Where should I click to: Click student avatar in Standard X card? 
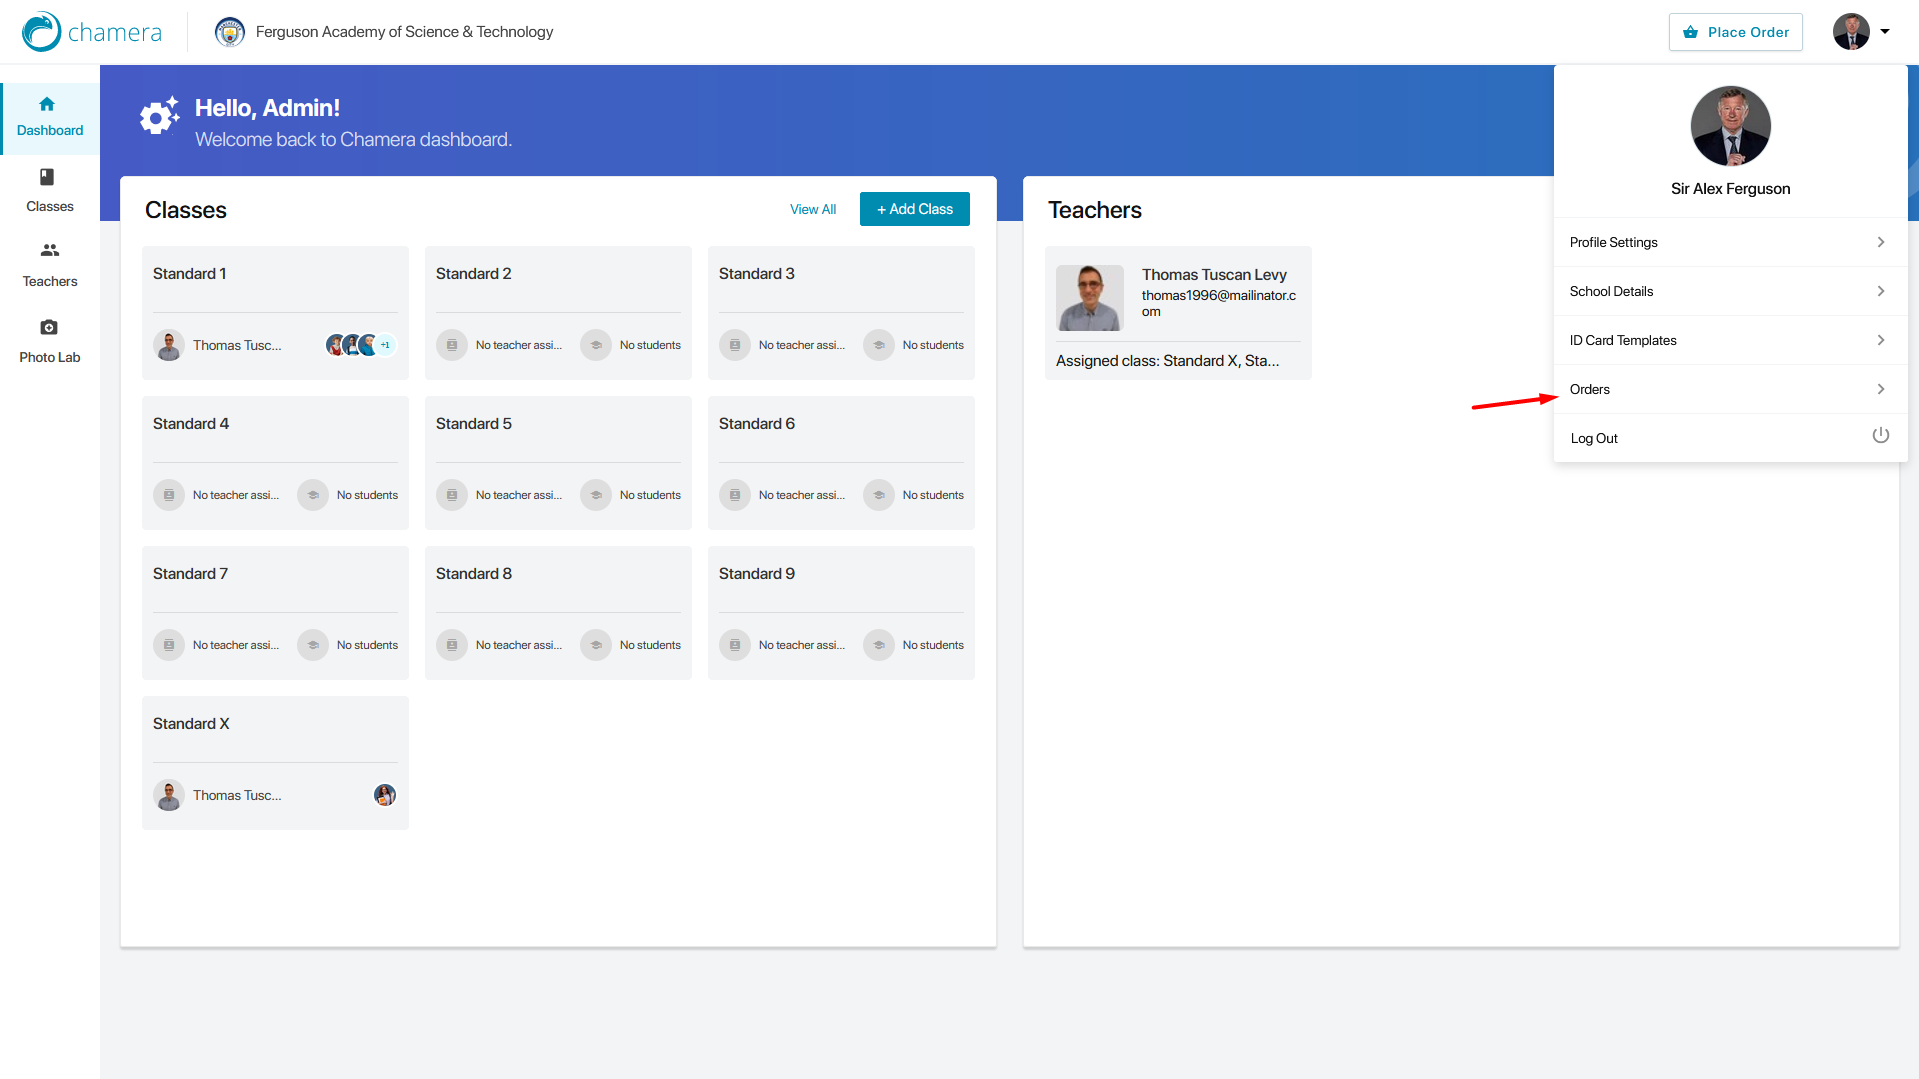385,795
